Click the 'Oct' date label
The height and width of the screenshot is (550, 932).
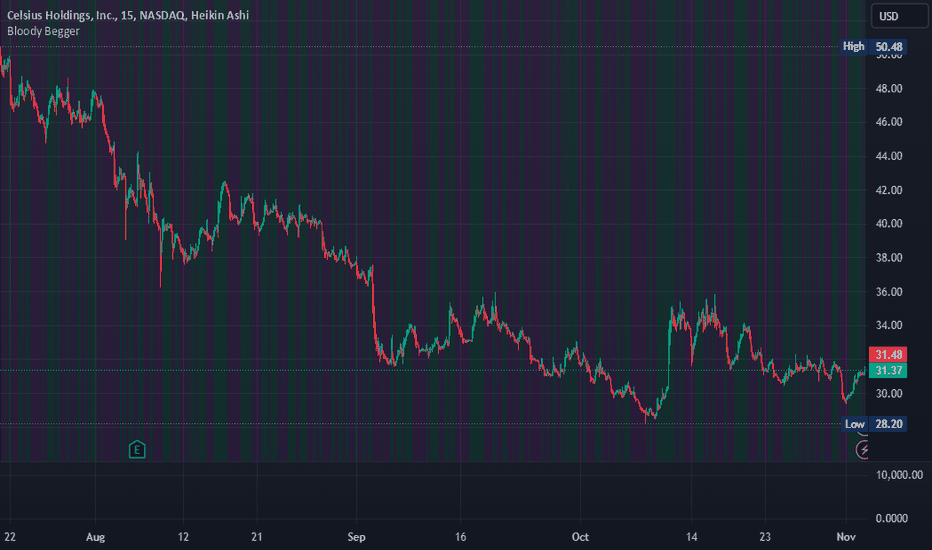pos(580,537)
